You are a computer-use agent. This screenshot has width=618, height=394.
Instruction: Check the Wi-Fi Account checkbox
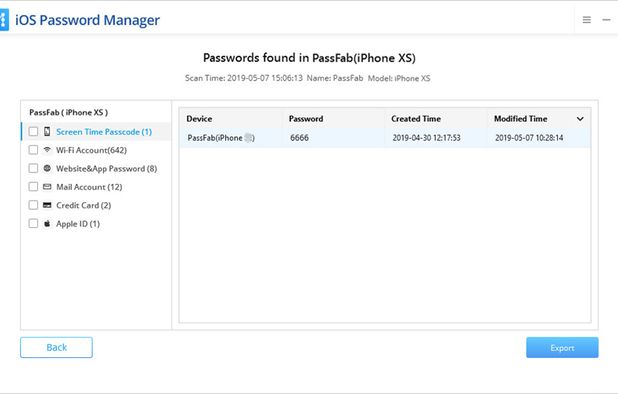coord(34,150)
